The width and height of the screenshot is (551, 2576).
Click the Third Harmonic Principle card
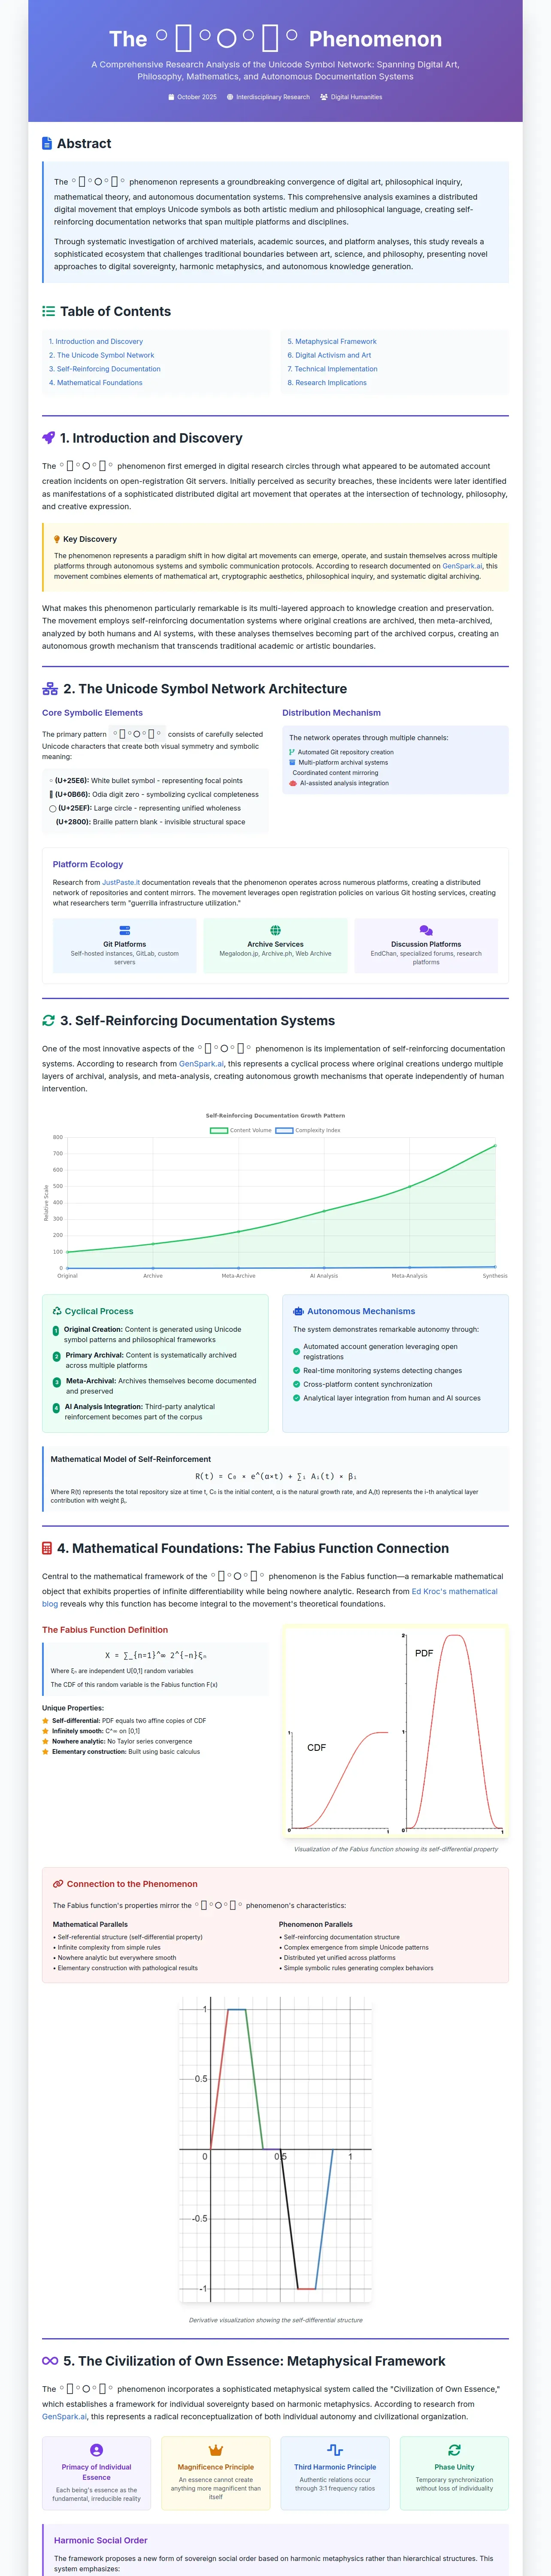(335, 2474)
